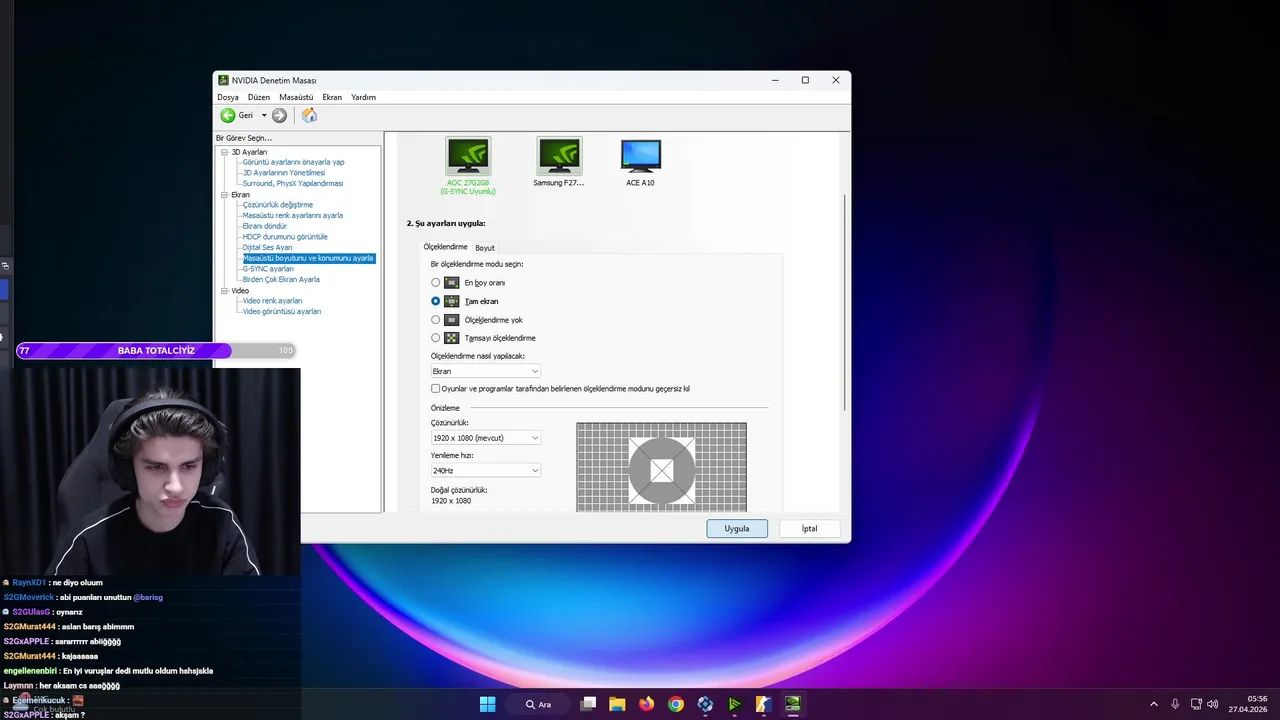Click the NVIDIA Control Panel taskbar icon
The height and width of the screenshot is (720, 1280).
[x=793, y=704]
